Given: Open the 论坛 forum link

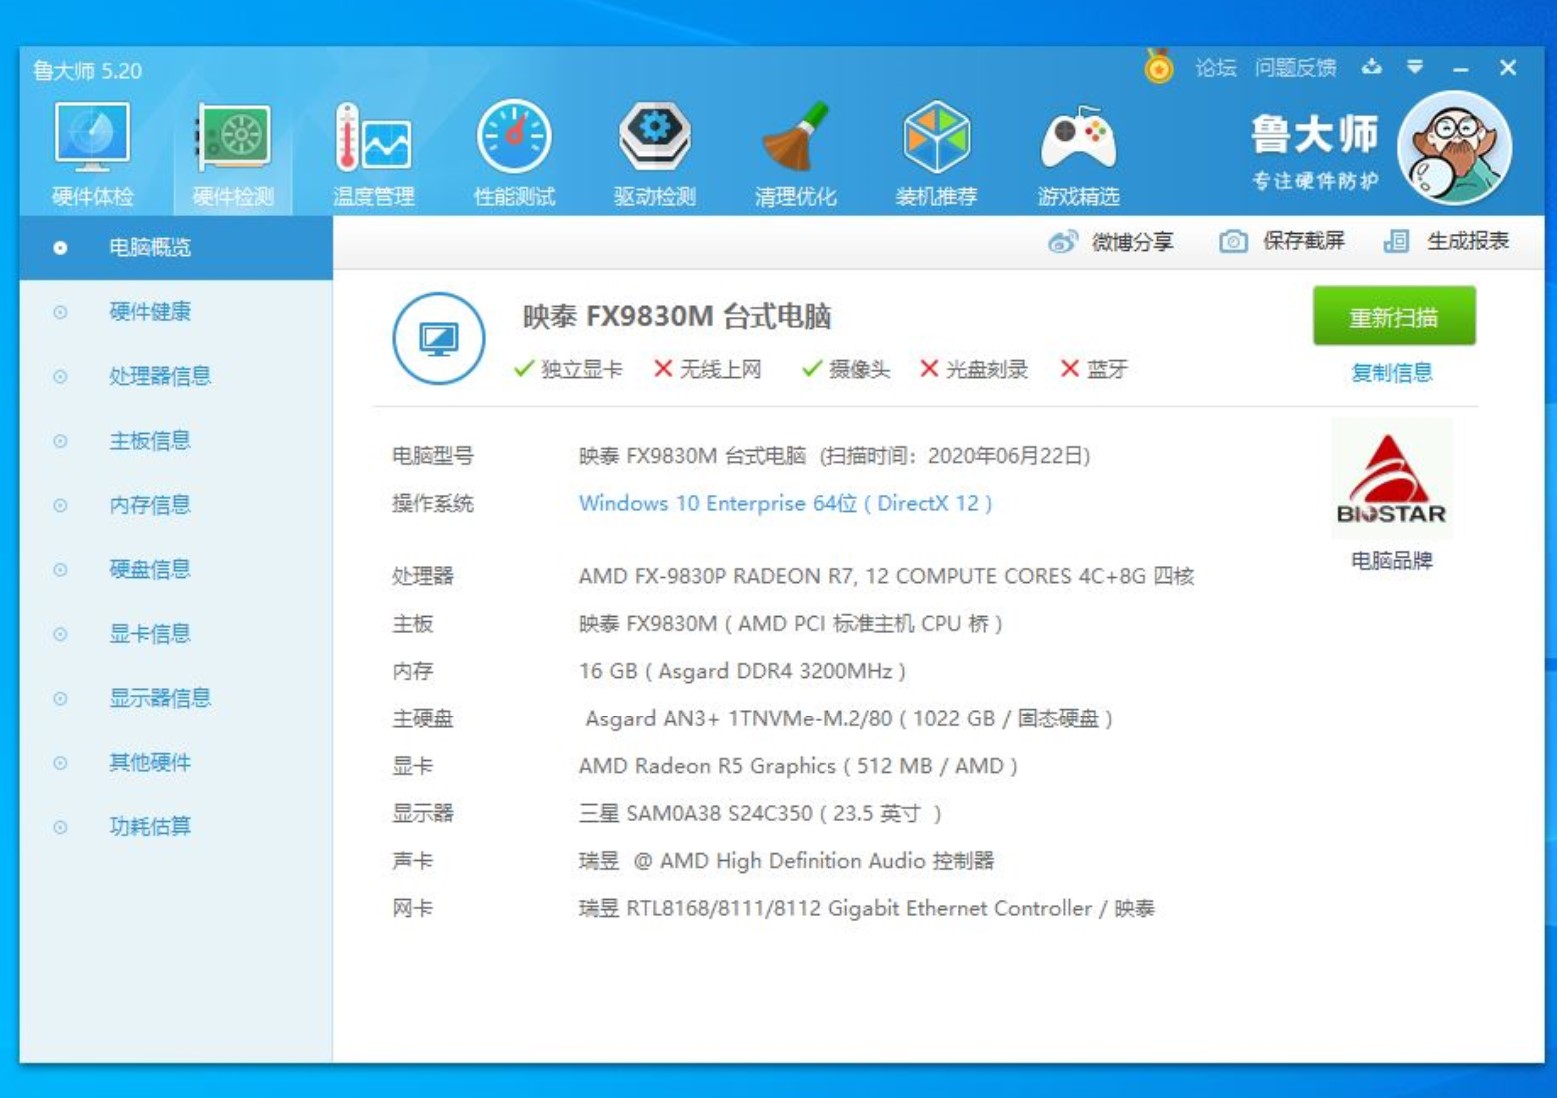Looking at the screenshot, I should [x=1216, y=68].
